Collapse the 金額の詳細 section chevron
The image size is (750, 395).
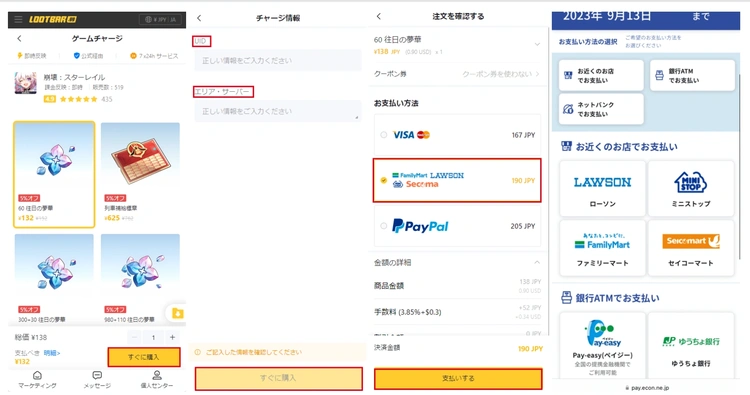(537, 262)
